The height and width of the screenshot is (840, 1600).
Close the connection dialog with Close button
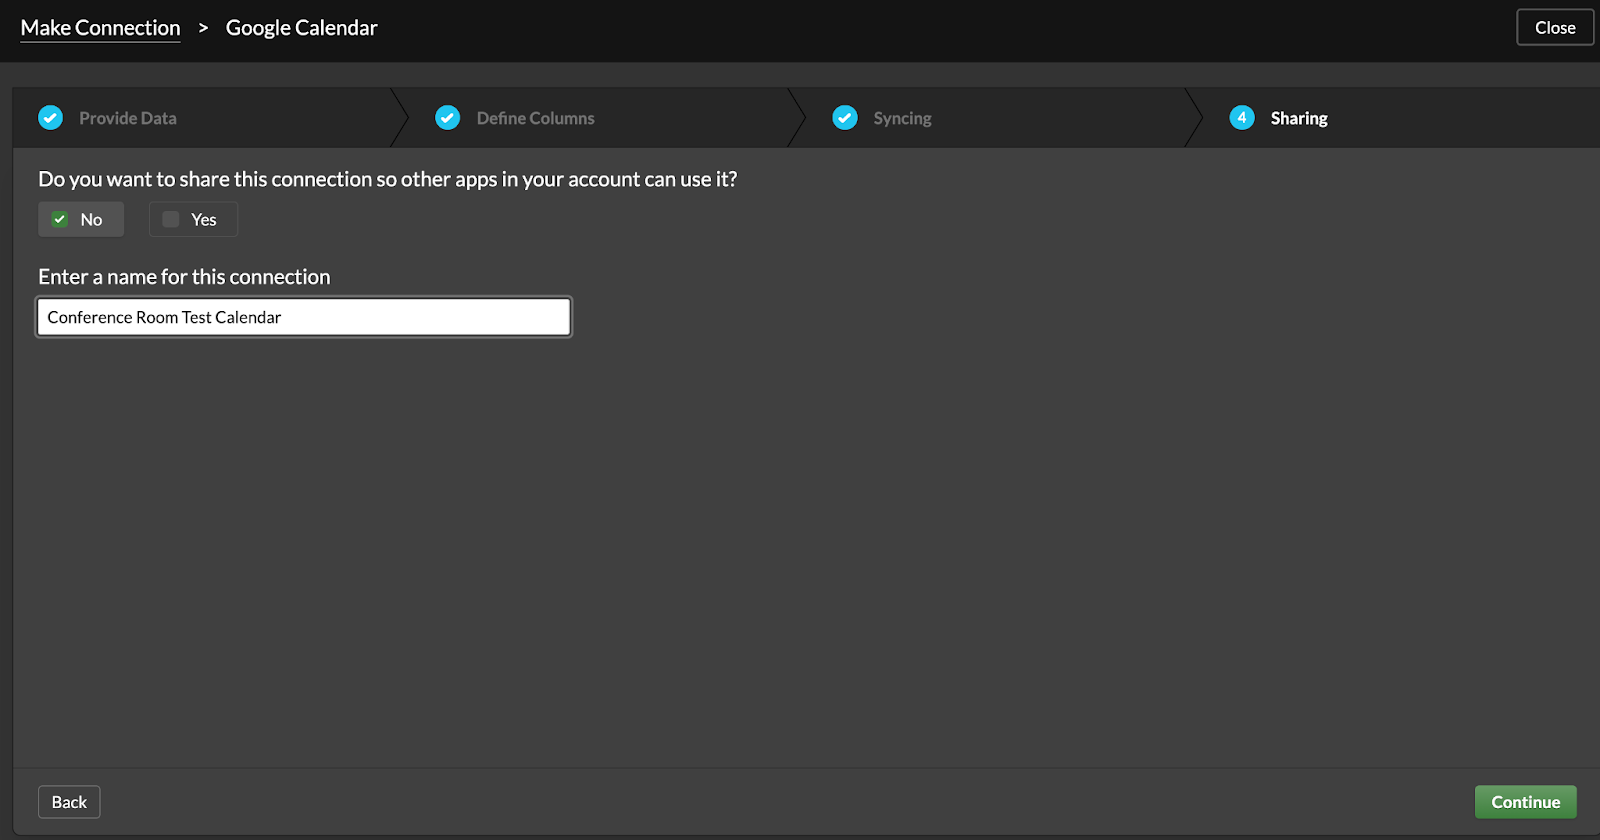point(1555,28)
